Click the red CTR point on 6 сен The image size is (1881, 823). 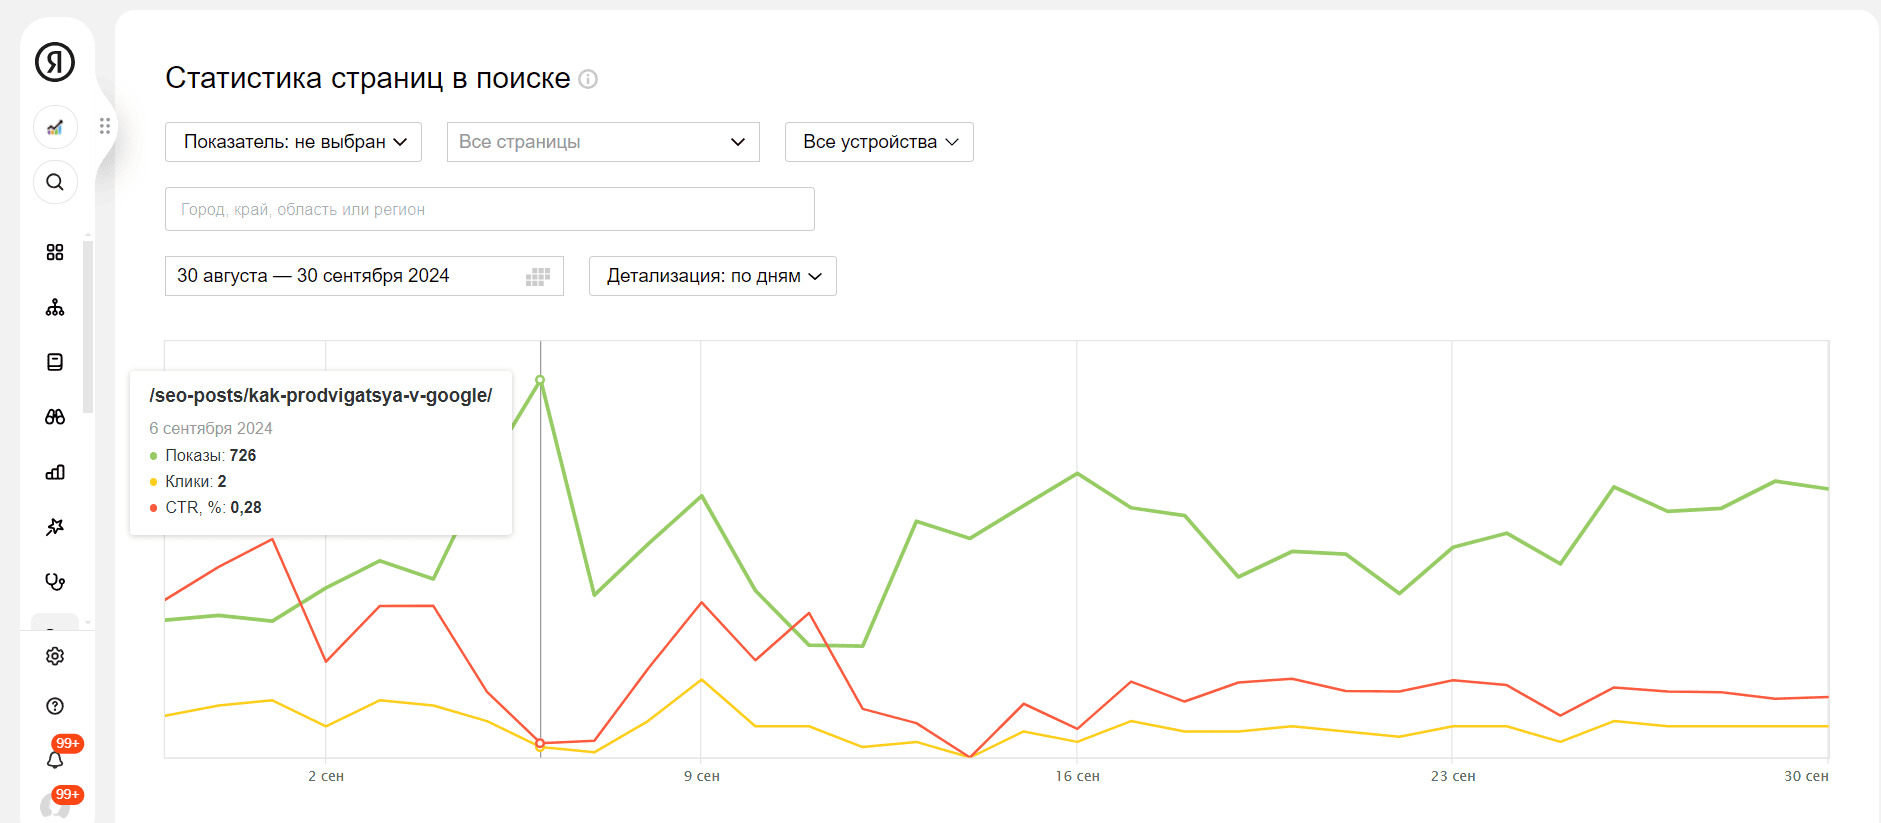click(x=540, y=743)
